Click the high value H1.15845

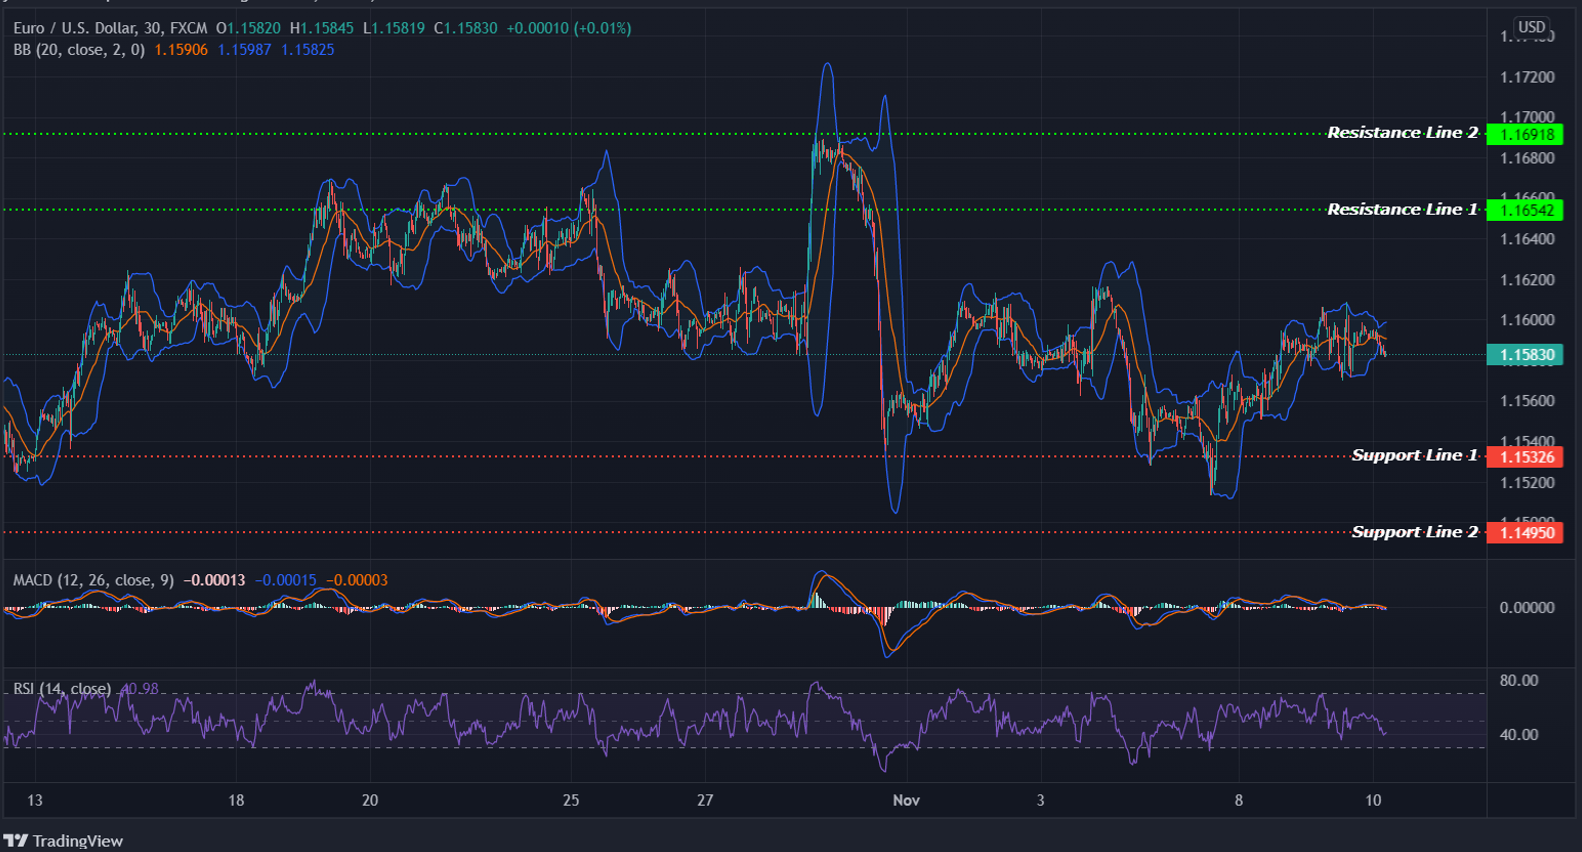click(x=321, y=28)
